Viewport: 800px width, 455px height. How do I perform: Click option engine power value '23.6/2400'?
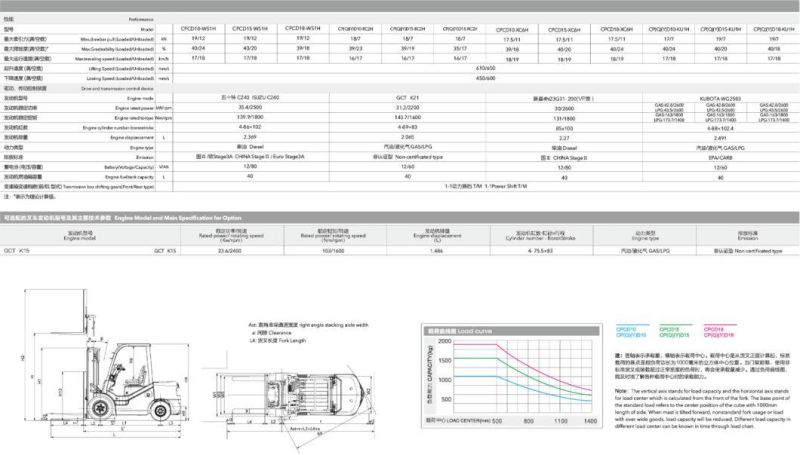coord(230,251)
